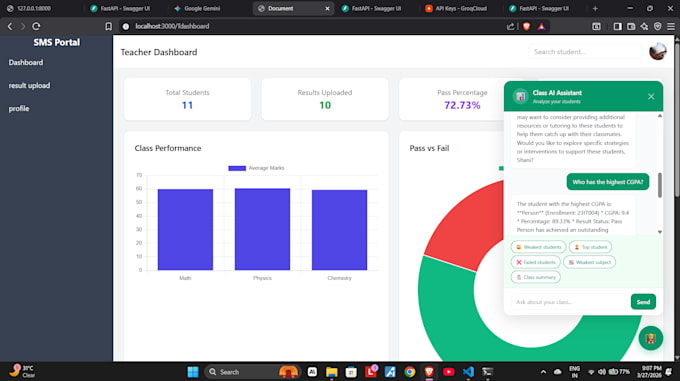Screen dimensions: 680x381
Task: Toggle the floating AI assistant button
Action: (651, 338)
